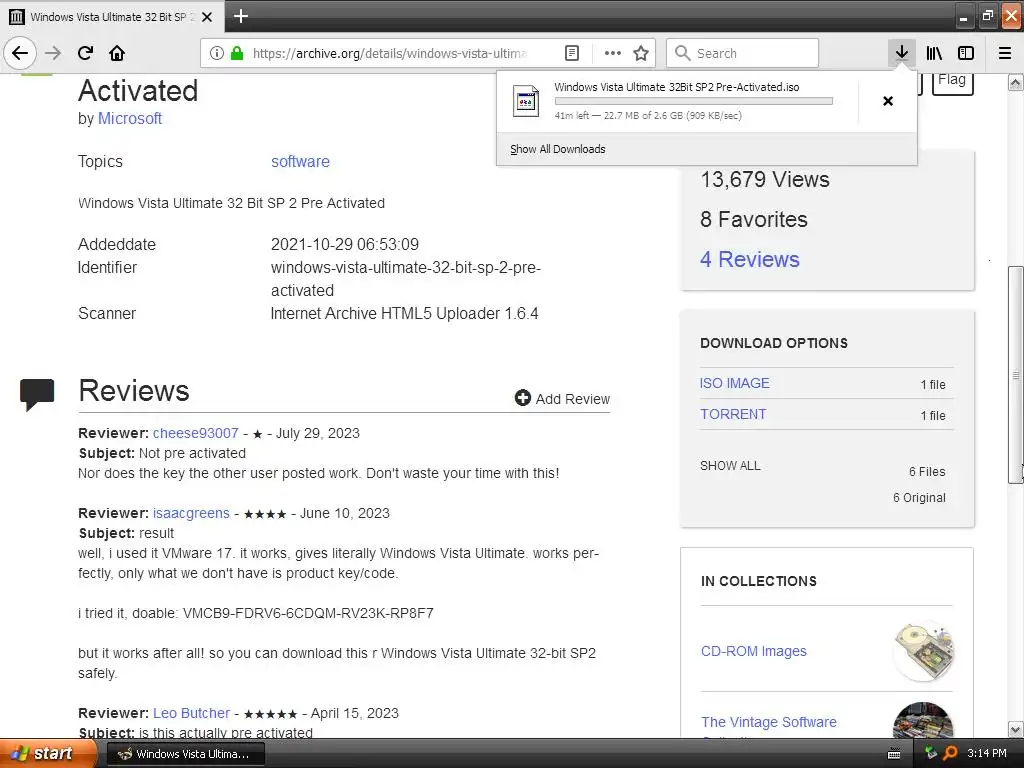Click the product key VMCB9-FDRV6-6CDQM-RV23K-RP8F7 text
This screenshot has height=768, width=1024.
point(308,613)
